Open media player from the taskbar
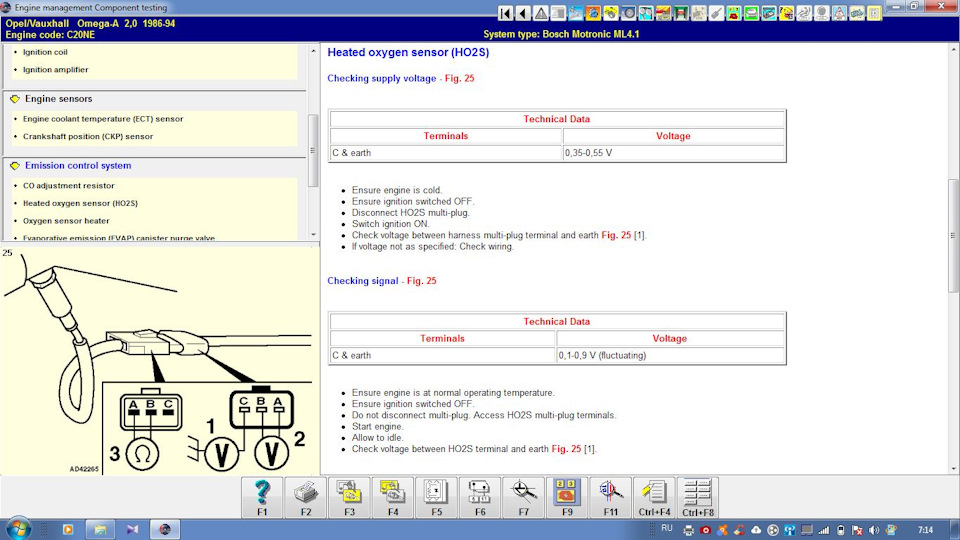The width and height of the screenshot is (960, 540). [x=68, y=529]
